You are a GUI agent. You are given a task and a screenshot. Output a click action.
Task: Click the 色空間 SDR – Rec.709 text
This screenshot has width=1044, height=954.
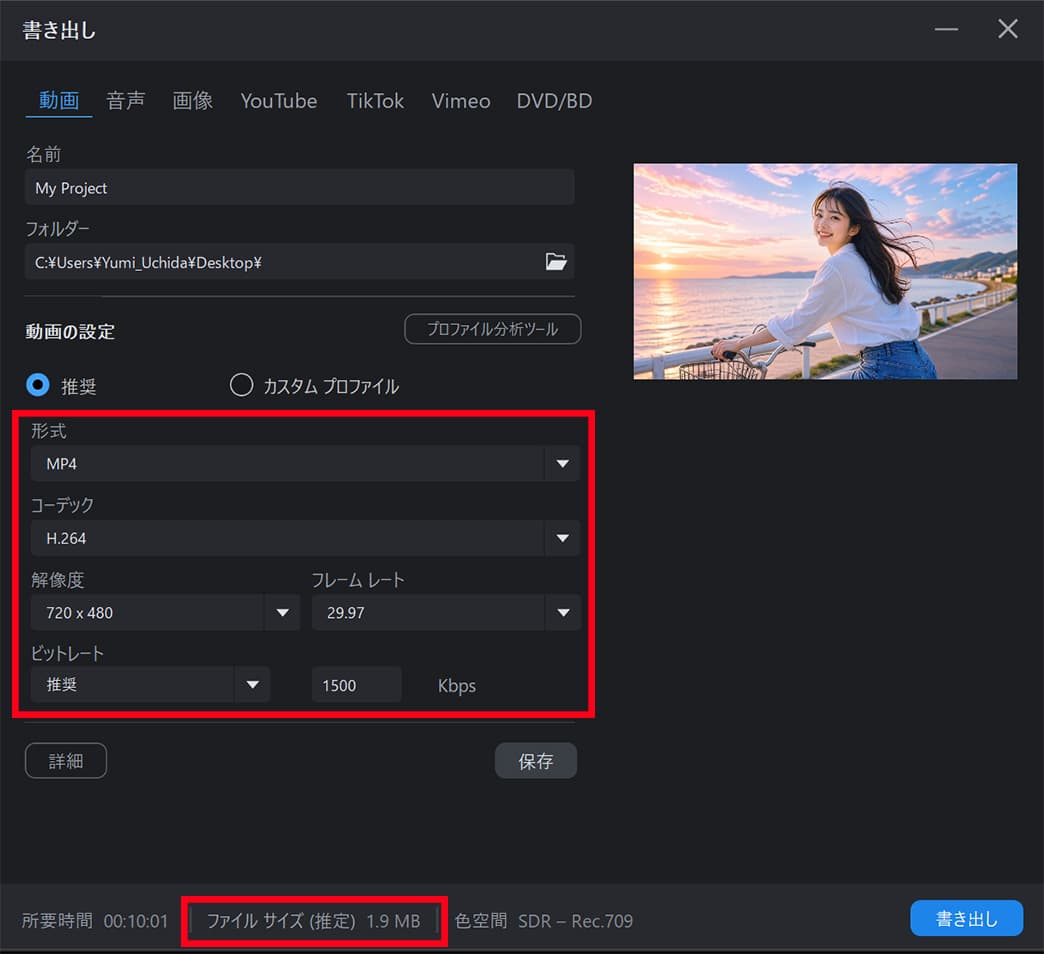pos(543,921)
